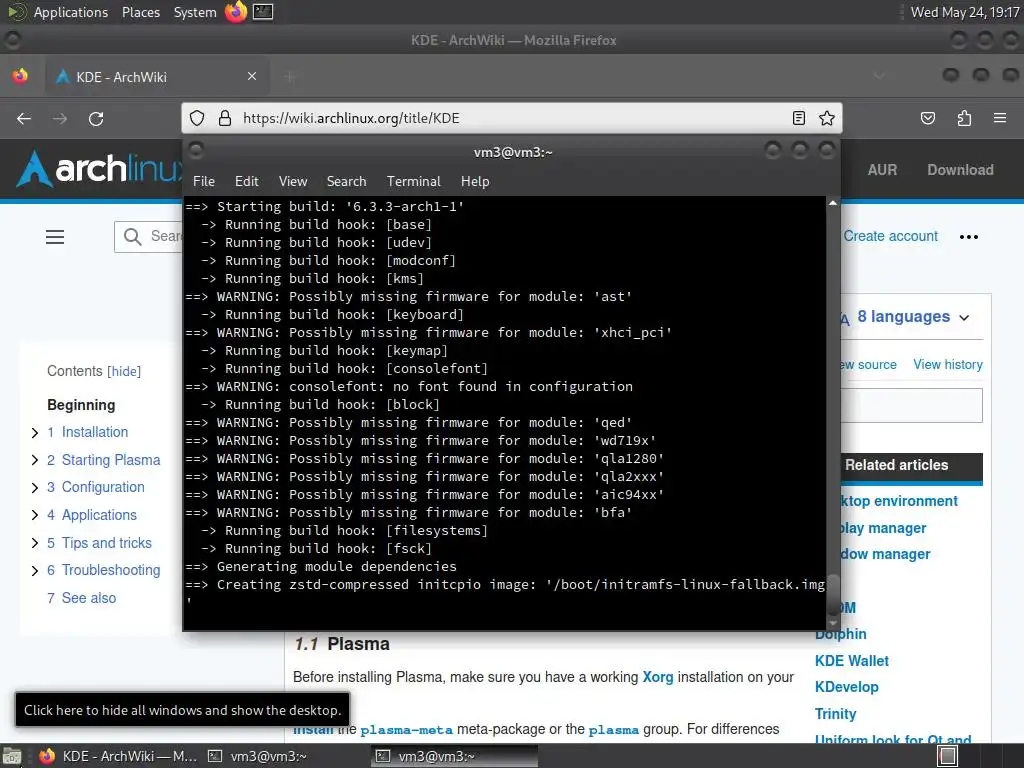Screen dimensions: 1024x768
Task: Open the shield tracking protection icon
Action: click(x=197, y=118)
